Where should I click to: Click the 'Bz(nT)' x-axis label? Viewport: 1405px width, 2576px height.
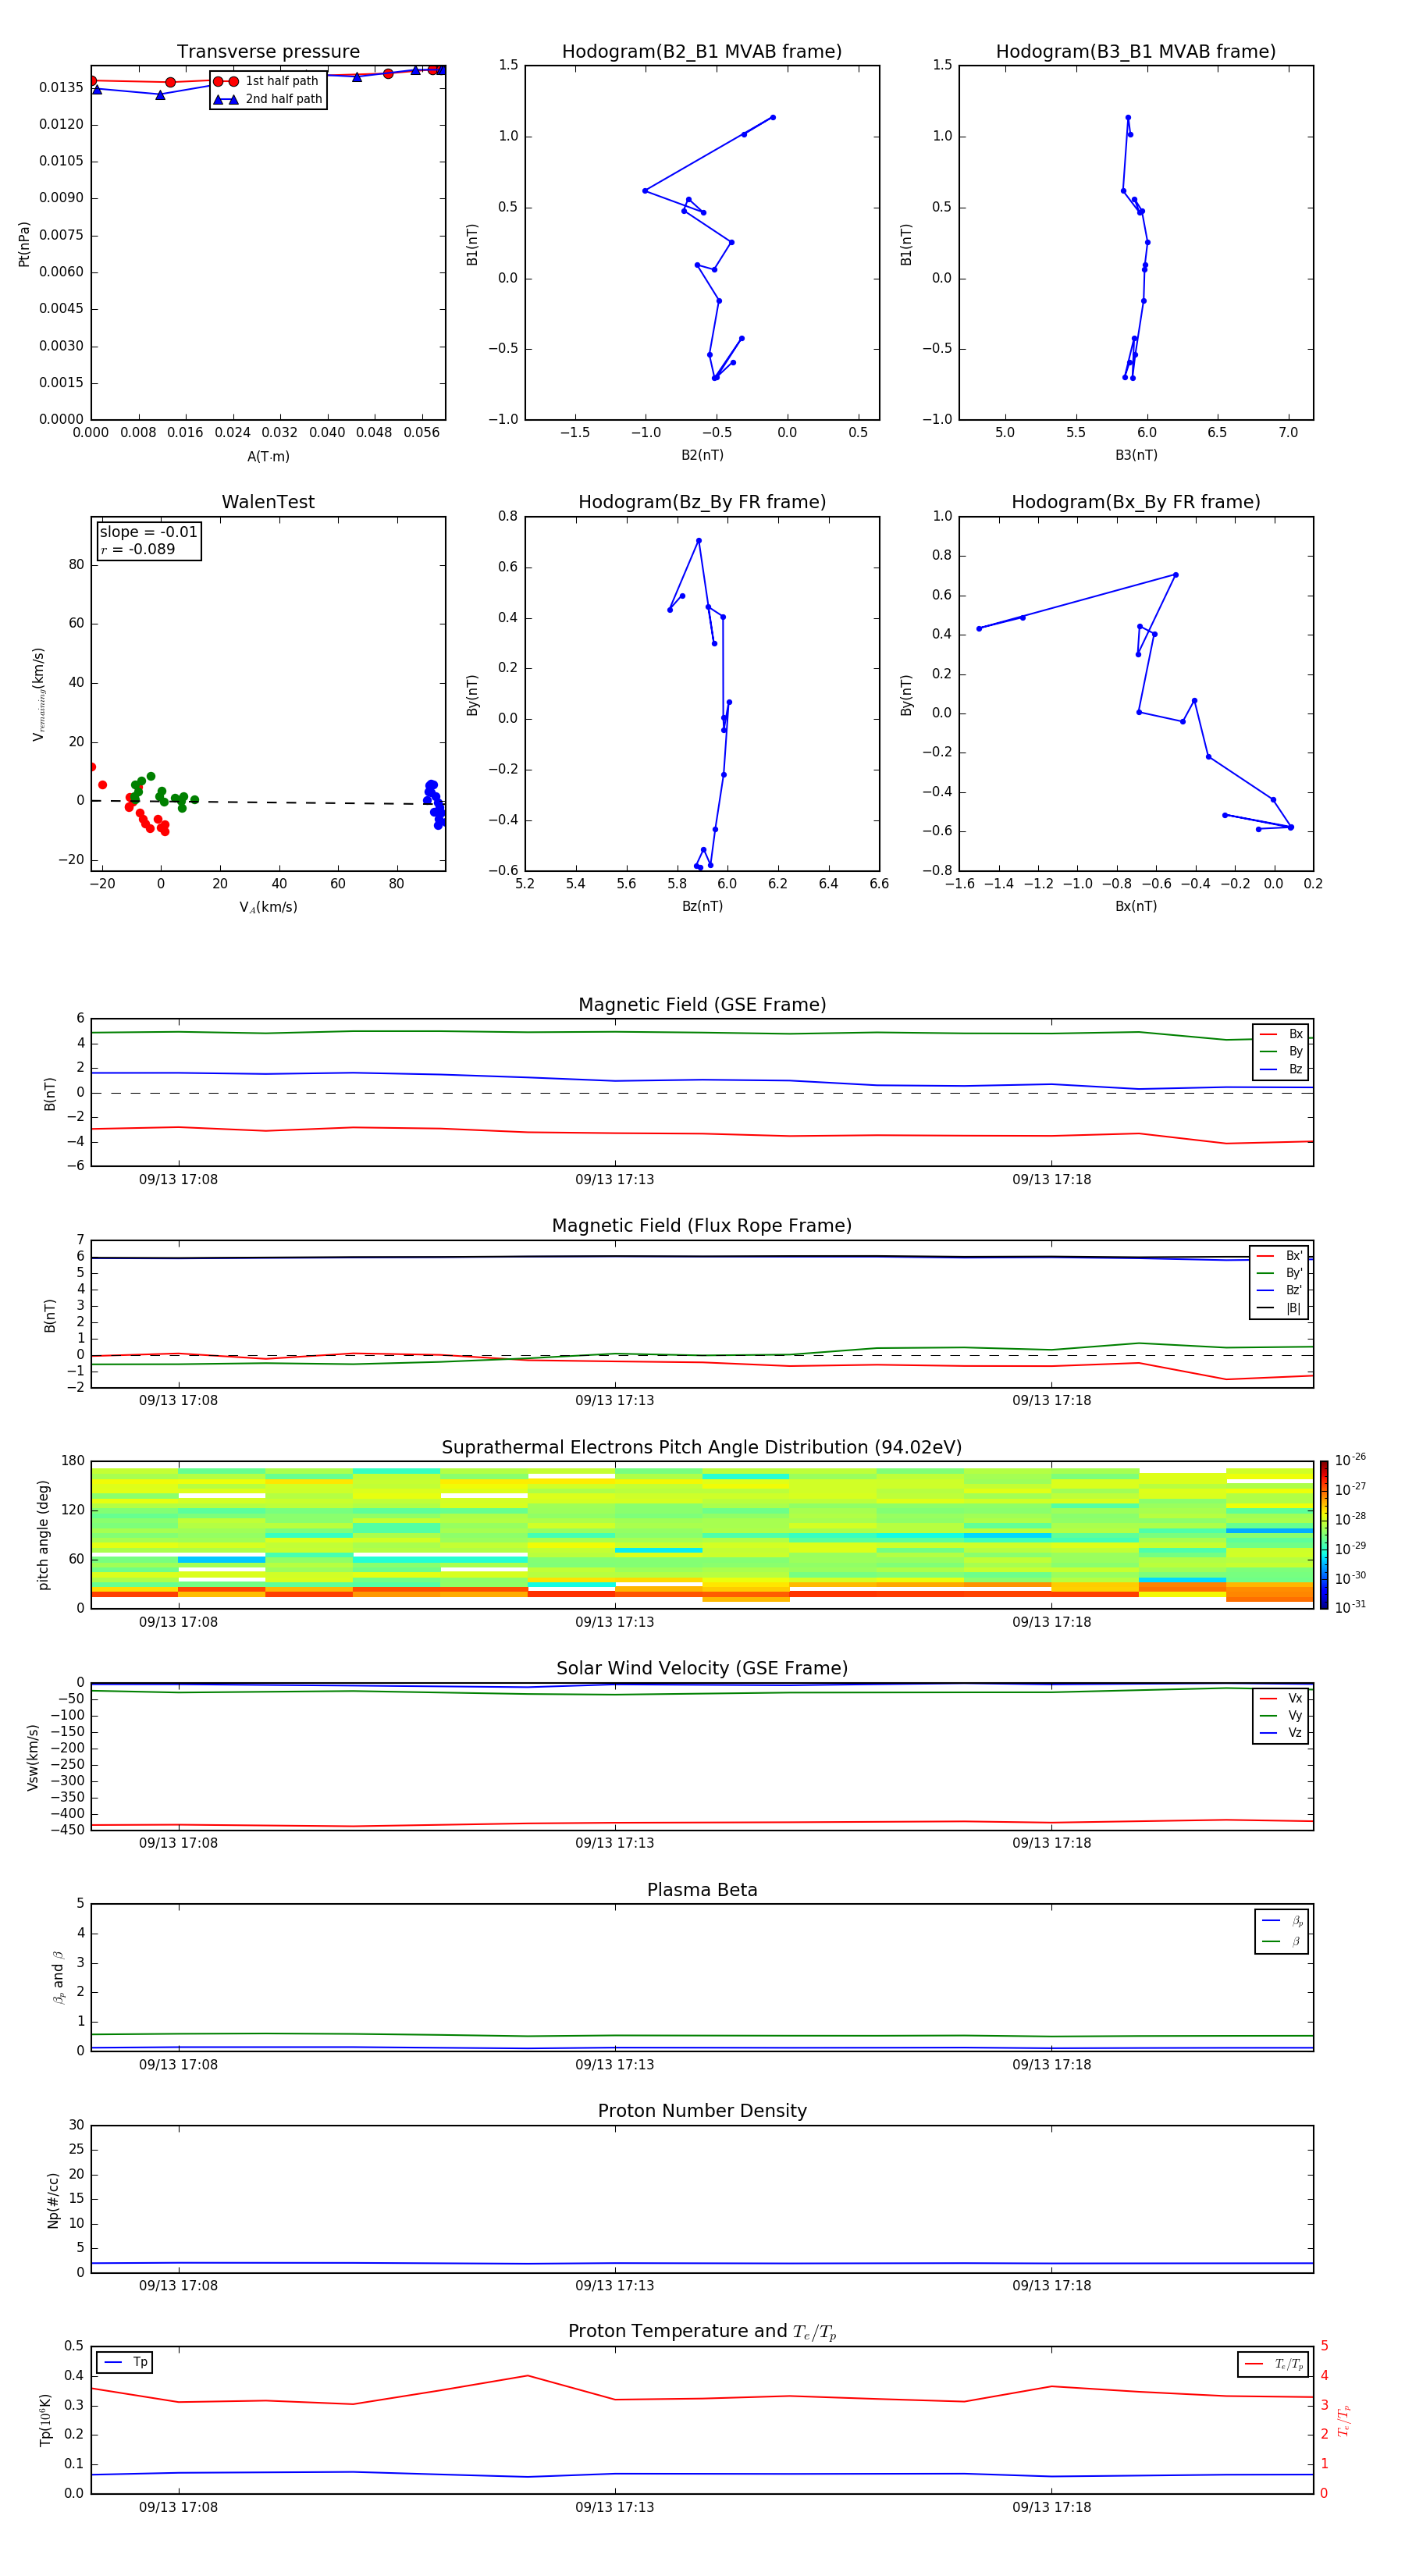click(x=702, y=906)
